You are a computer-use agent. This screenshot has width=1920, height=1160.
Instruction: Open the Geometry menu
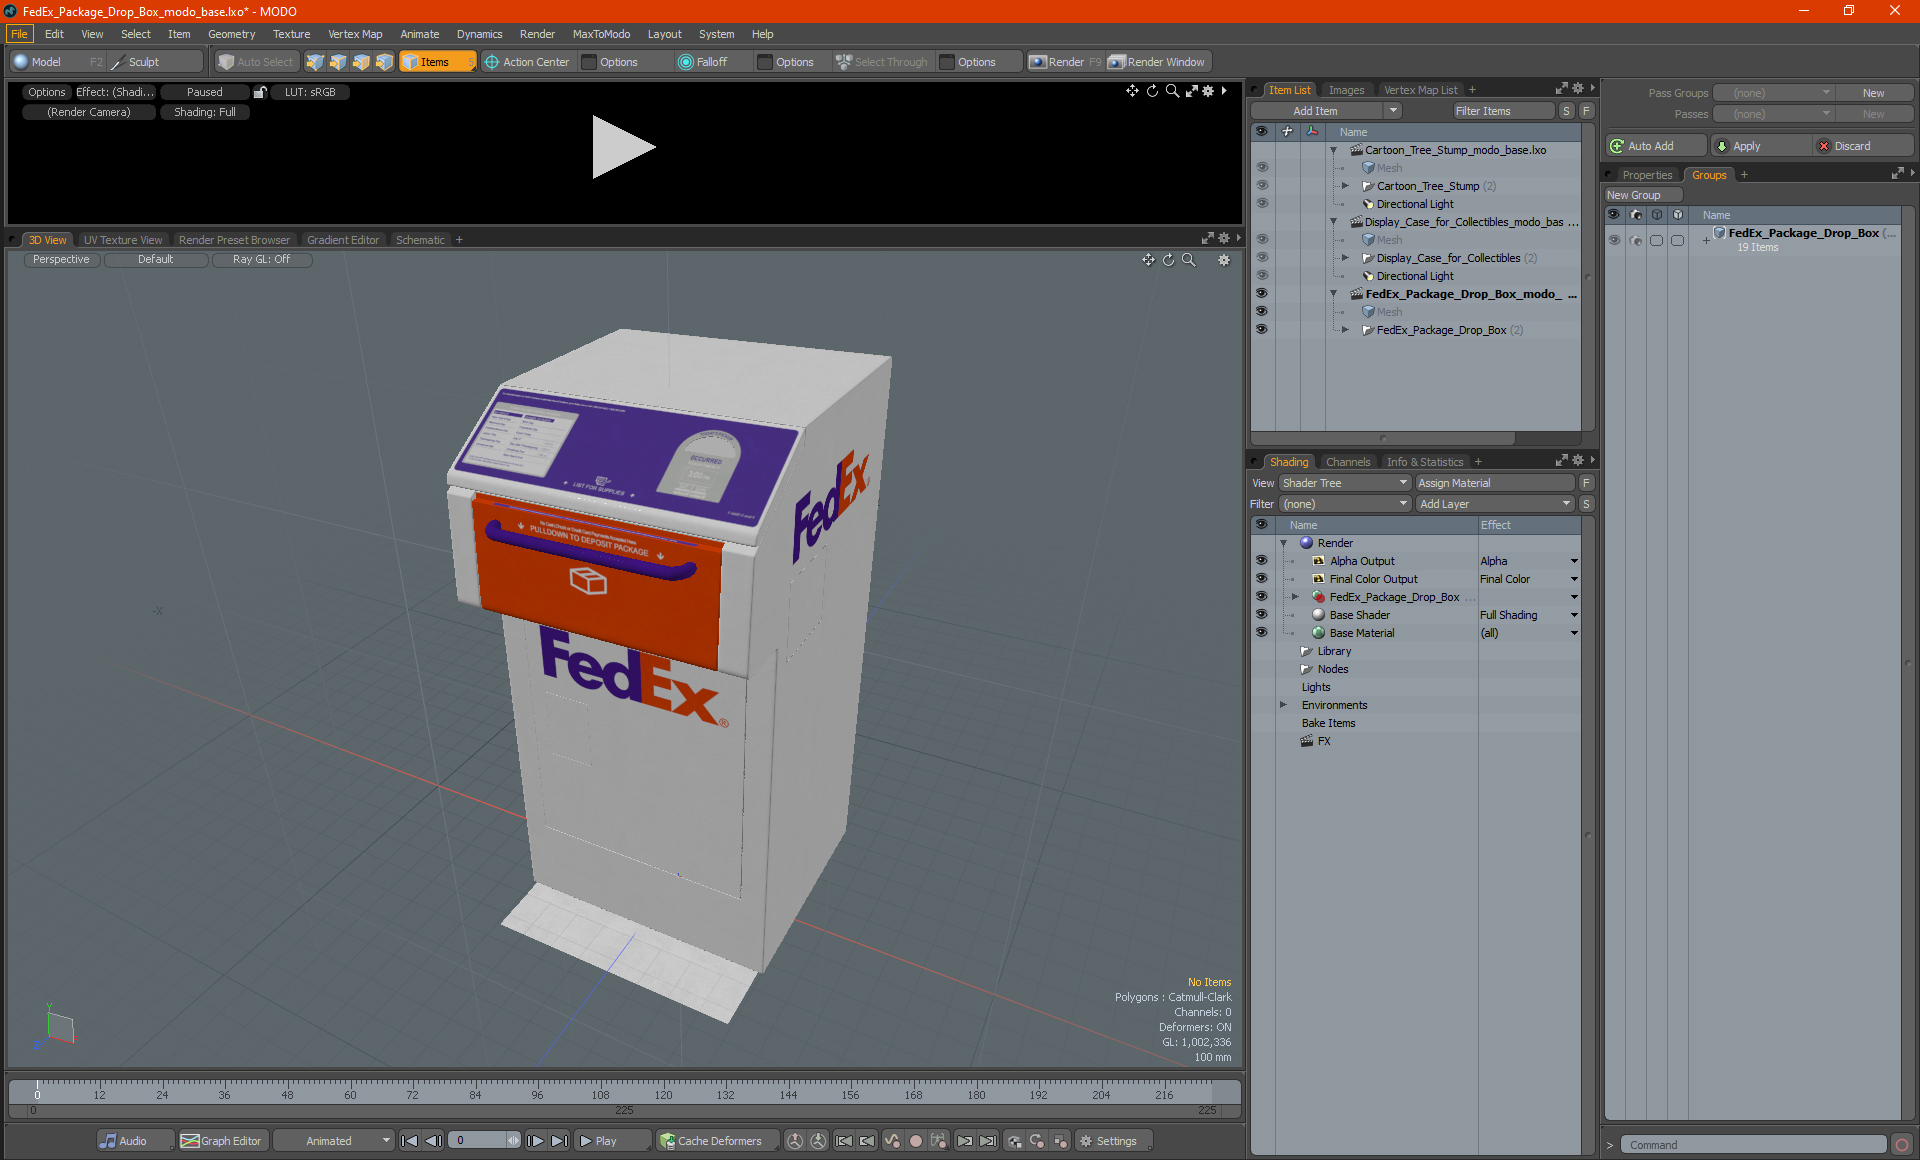[x=231, y=34]
